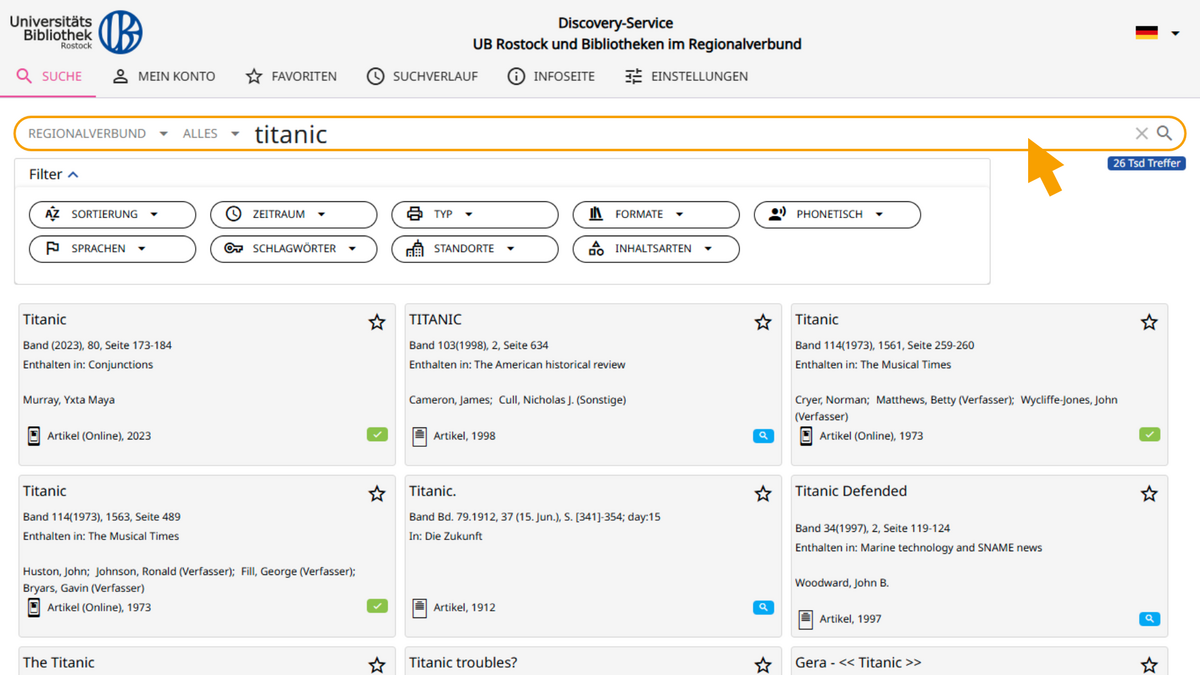The image size is (1200, 675).
Task: Favorite the 'Titanic Defended' result with star
Action: (x=1149, y=493)
